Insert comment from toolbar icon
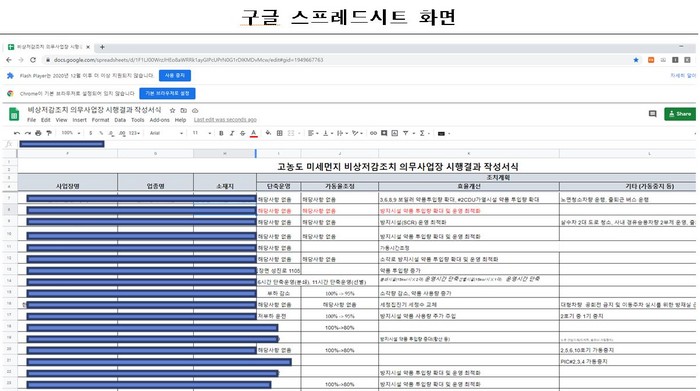This screenshot has height=391, width=700. [384, 133]
